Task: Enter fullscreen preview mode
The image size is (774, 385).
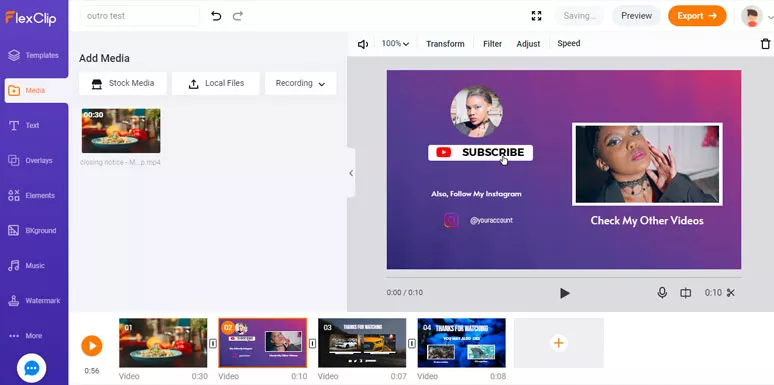Action: (x=537, y=16)
